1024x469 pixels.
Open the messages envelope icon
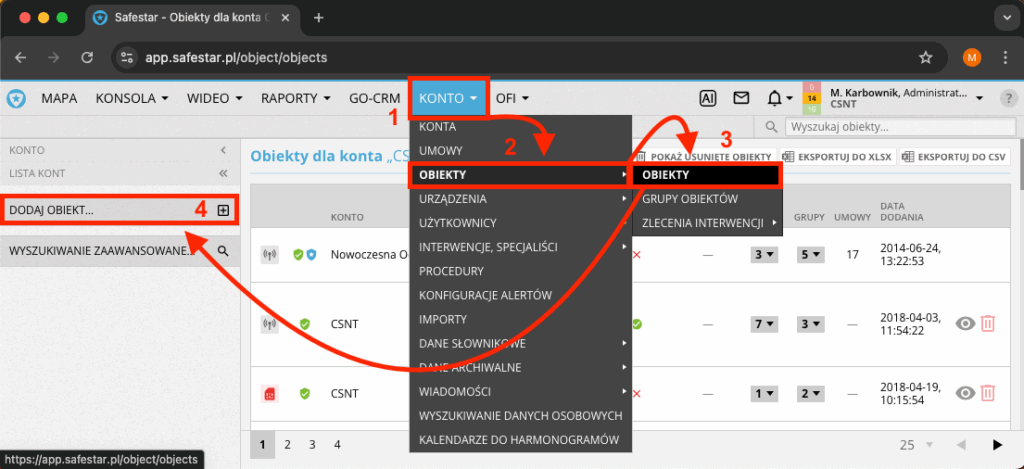[x=741, y=98]
